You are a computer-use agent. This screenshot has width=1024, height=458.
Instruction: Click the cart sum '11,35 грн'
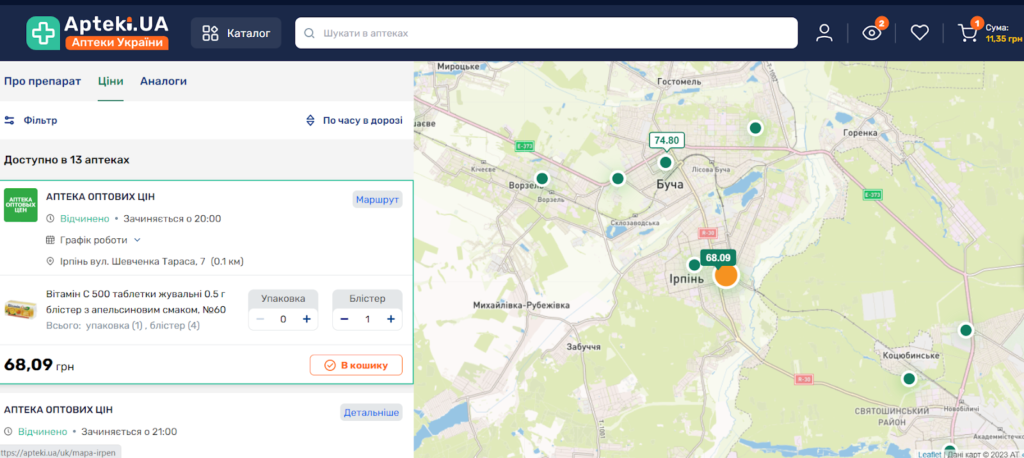(1002, 39)
